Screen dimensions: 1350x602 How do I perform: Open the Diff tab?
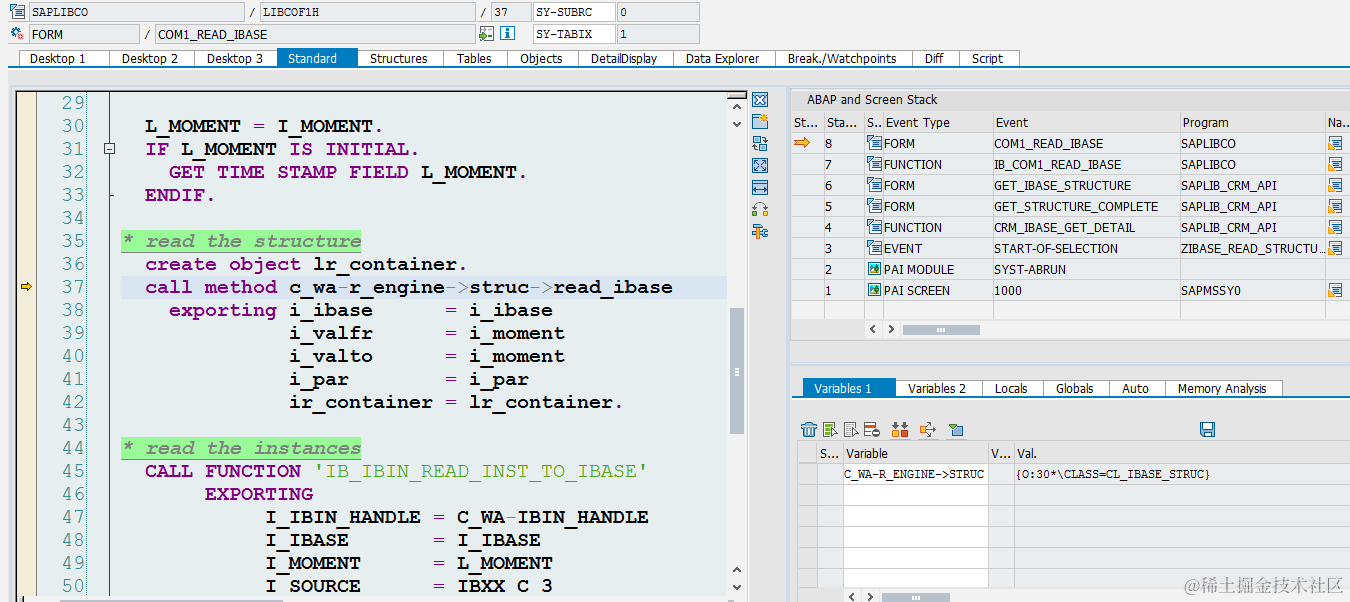pos(934,59)
